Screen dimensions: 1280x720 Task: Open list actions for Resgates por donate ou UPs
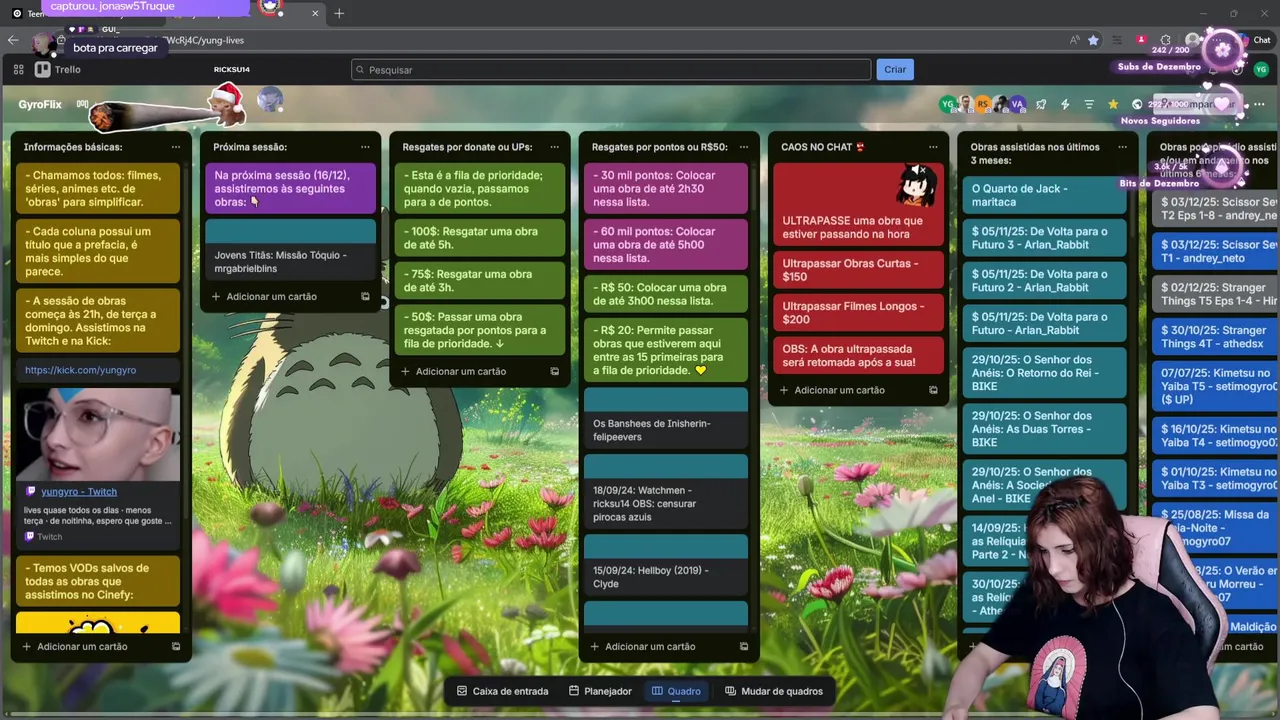click(x=554, y=147)
